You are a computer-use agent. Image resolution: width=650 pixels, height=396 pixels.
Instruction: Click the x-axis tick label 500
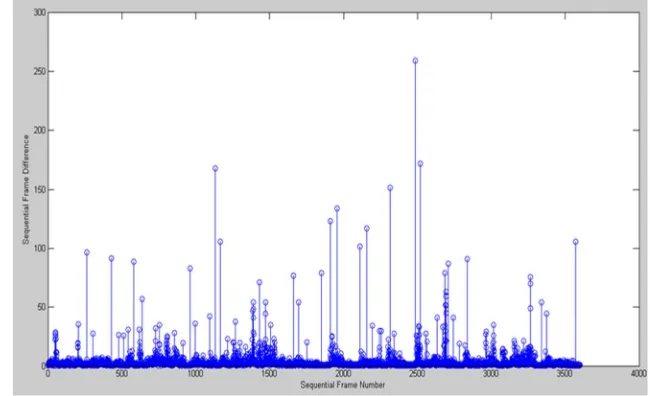coord(121,374)
